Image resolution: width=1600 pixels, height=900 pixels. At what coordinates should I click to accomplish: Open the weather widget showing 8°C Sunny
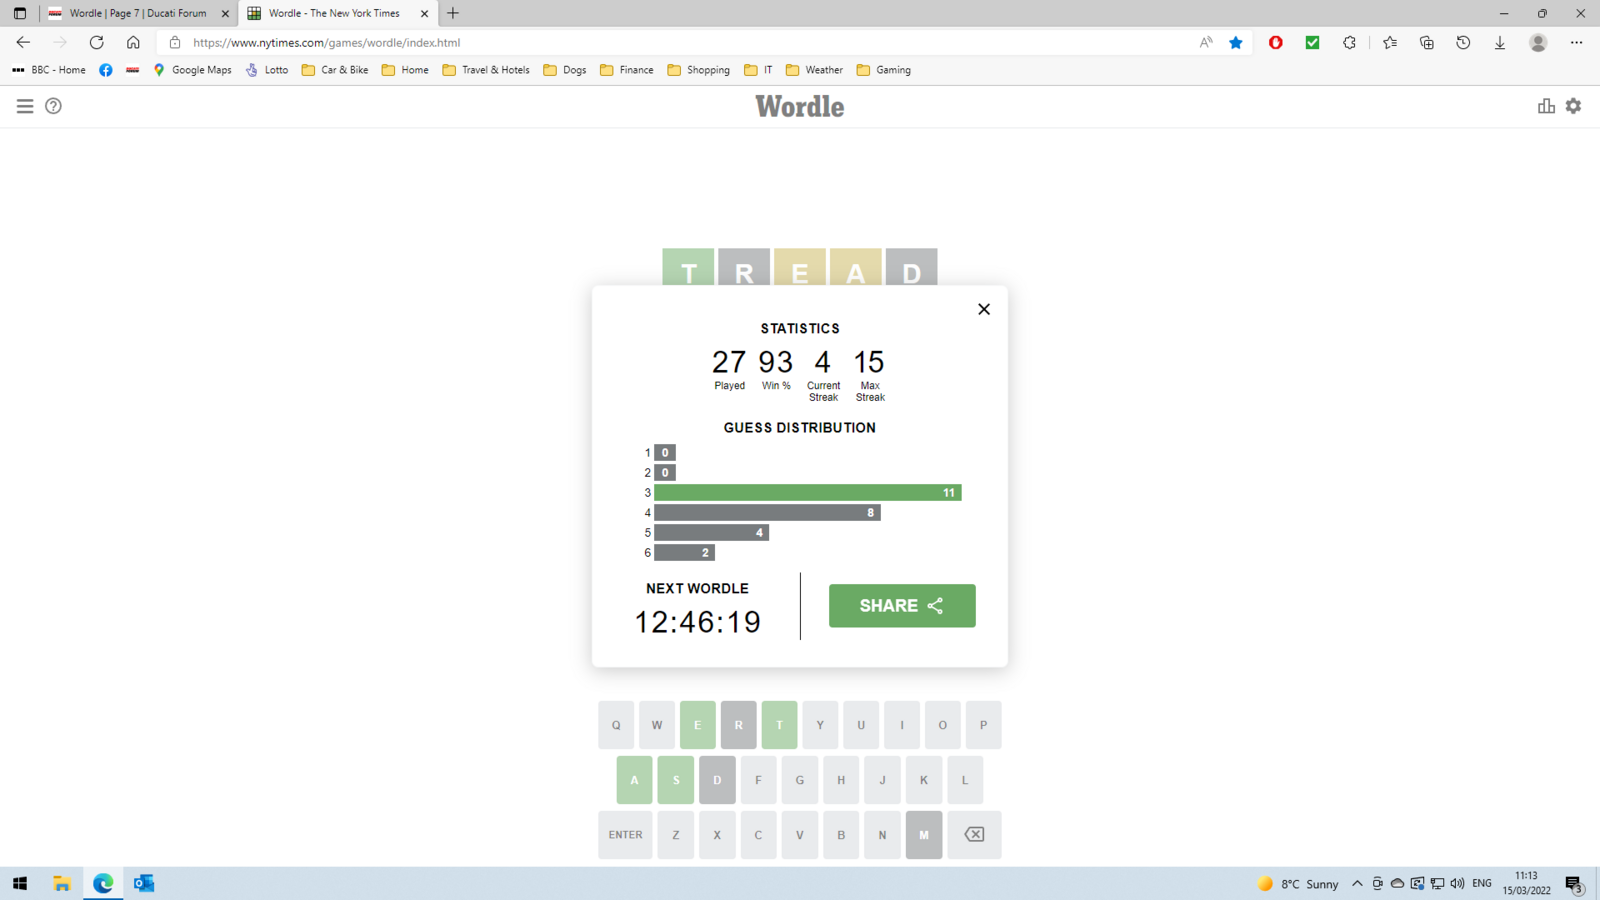point(1298,884)
